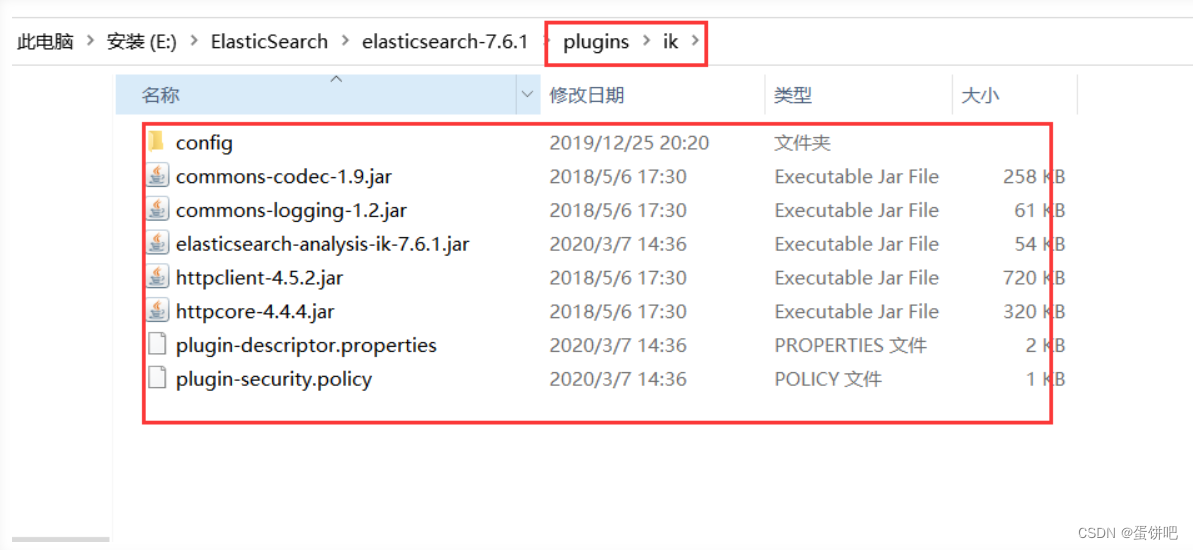Click the commons-codec-1.9.jar file icon
Viewport: 1193px width, 550px height.
[157, 176]
